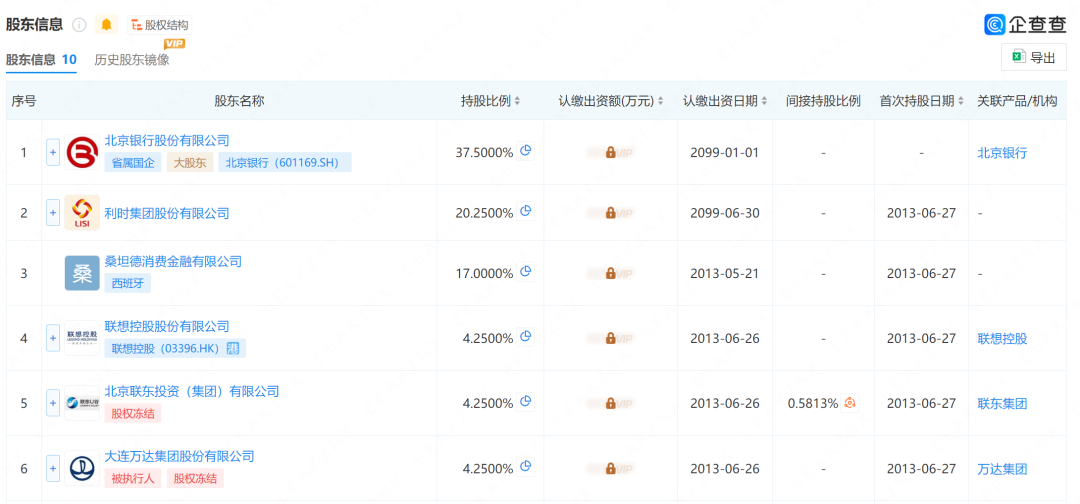Click the 2099-01-01 date cell

click(725, 153)
